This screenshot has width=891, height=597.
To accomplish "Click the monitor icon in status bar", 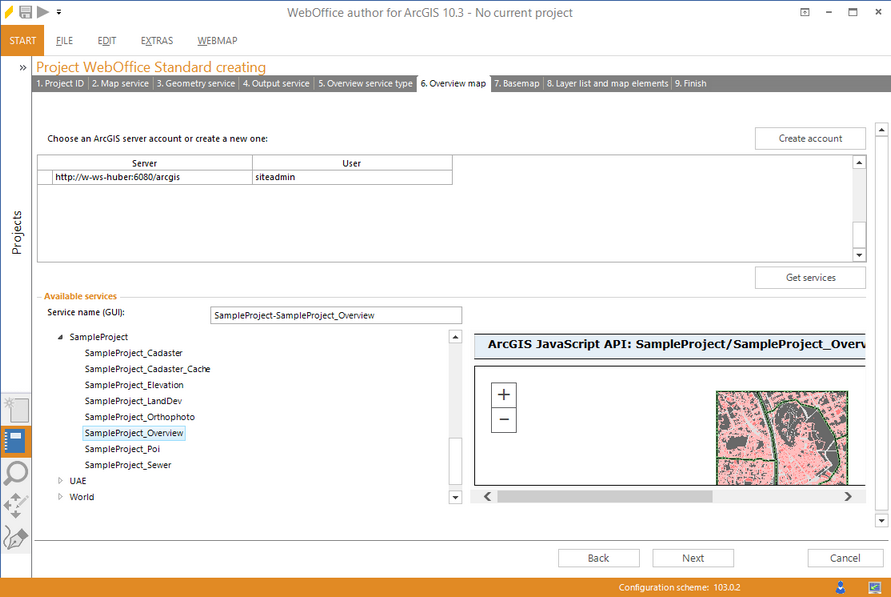I will pyautogui.click(x=872, y=587).
